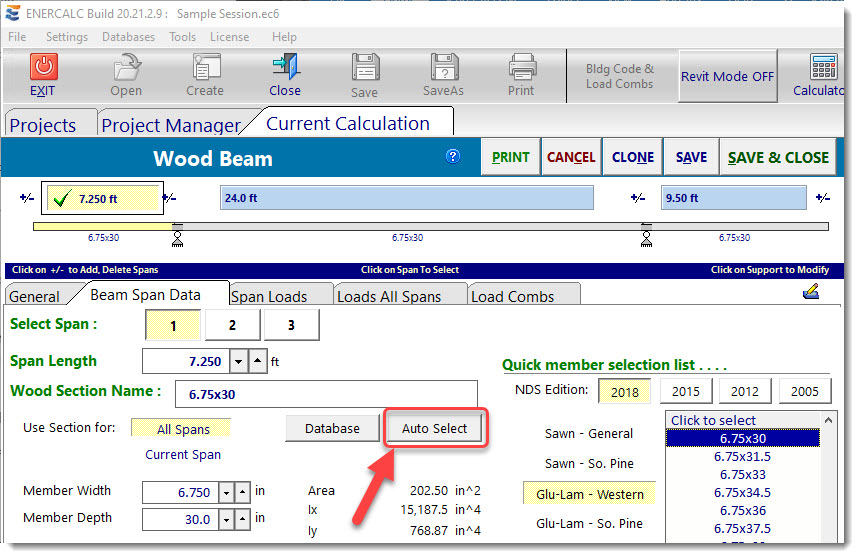Click the Print printer icon
This screenshot has width=859, height=558.
[521, 68]
